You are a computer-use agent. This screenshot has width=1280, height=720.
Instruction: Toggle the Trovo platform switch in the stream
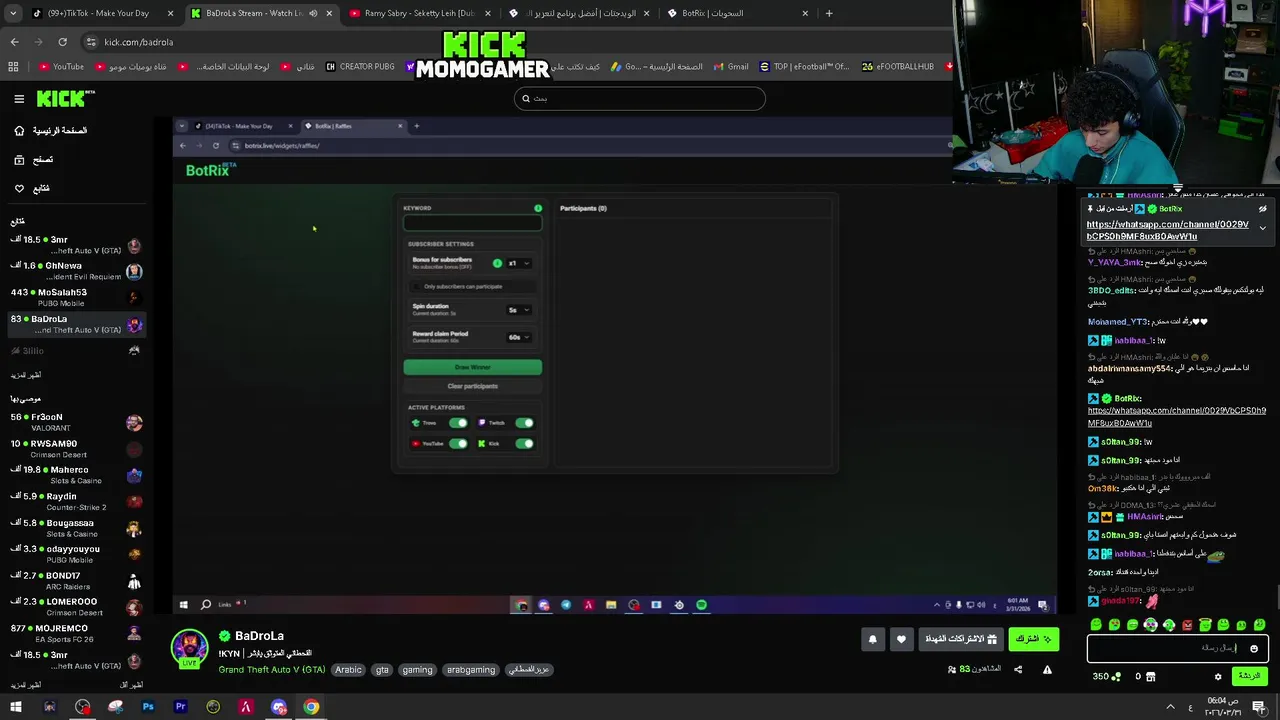coord(458,423)
